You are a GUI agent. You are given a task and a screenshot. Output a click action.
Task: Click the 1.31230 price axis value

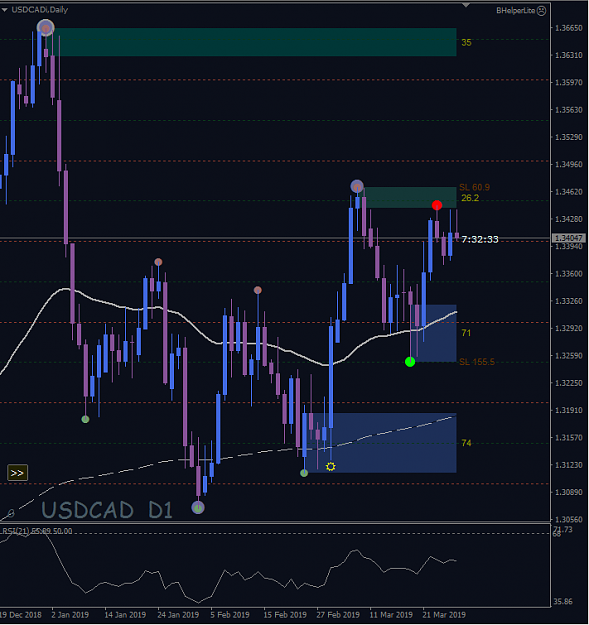(x=569, y=465)
